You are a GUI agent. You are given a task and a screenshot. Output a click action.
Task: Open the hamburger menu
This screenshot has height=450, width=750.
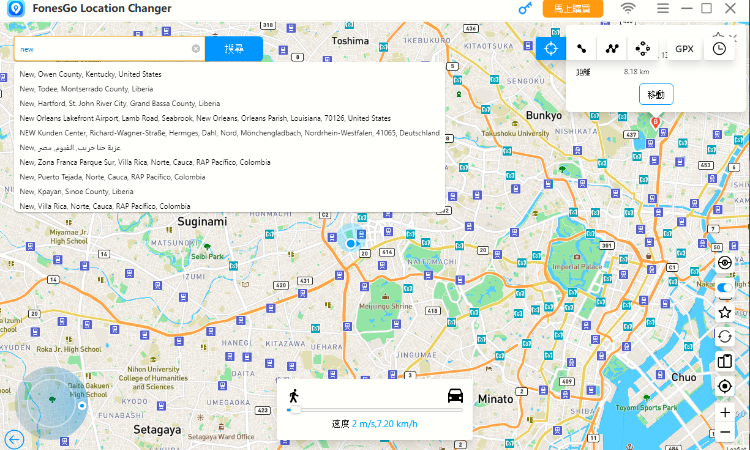(x=662, y=8)
